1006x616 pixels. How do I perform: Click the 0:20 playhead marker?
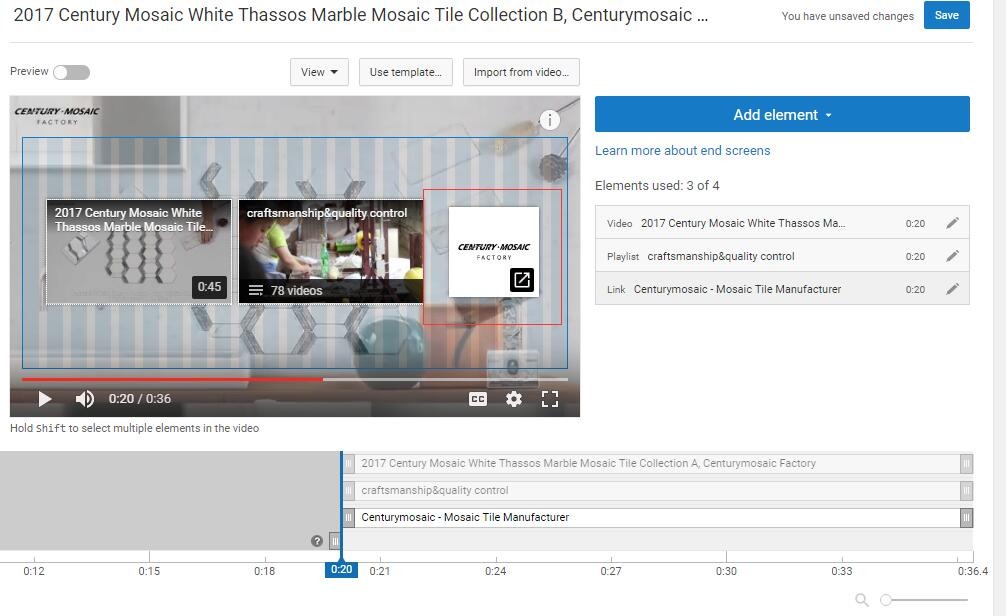(341, 569)
